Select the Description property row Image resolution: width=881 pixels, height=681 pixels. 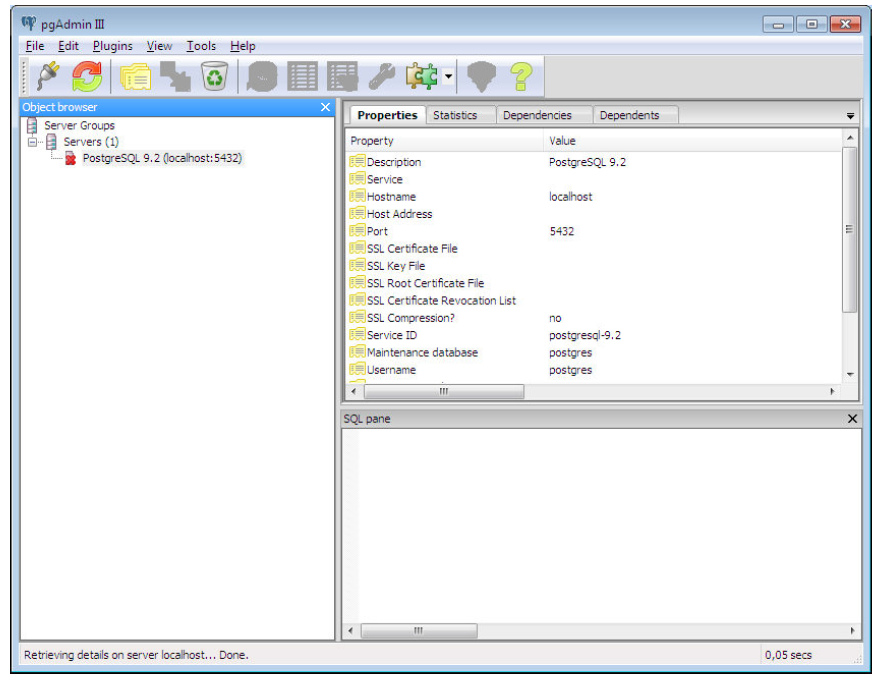pos(594,162)
